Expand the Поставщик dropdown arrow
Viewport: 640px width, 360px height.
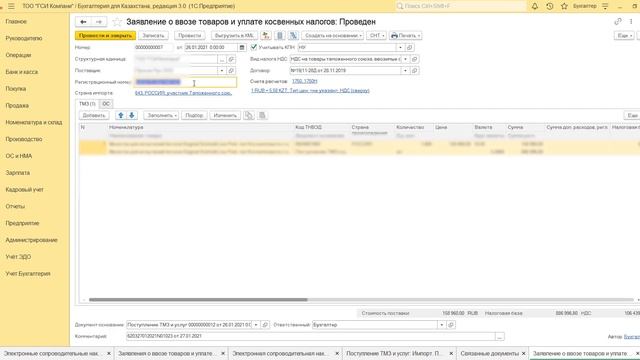point(222,71)
